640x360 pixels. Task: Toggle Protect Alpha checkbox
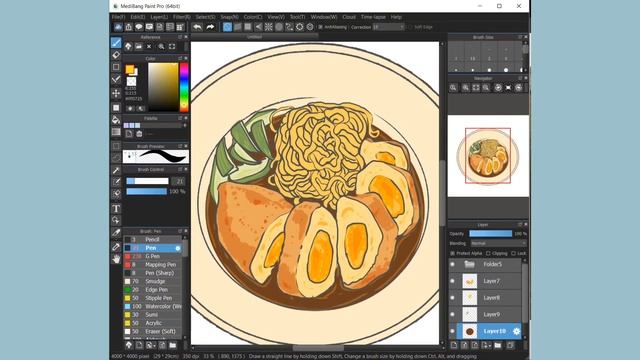click(x=452, y=253)
